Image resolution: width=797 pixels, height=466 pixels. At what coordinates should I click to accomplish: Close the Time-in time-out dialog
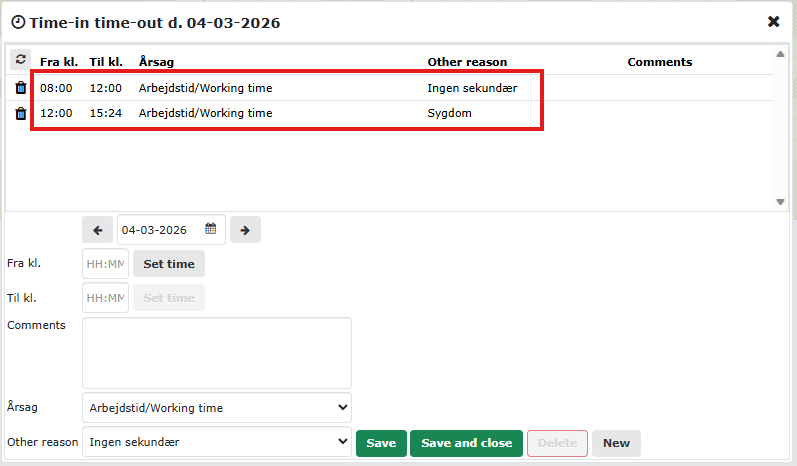[773, 21]
